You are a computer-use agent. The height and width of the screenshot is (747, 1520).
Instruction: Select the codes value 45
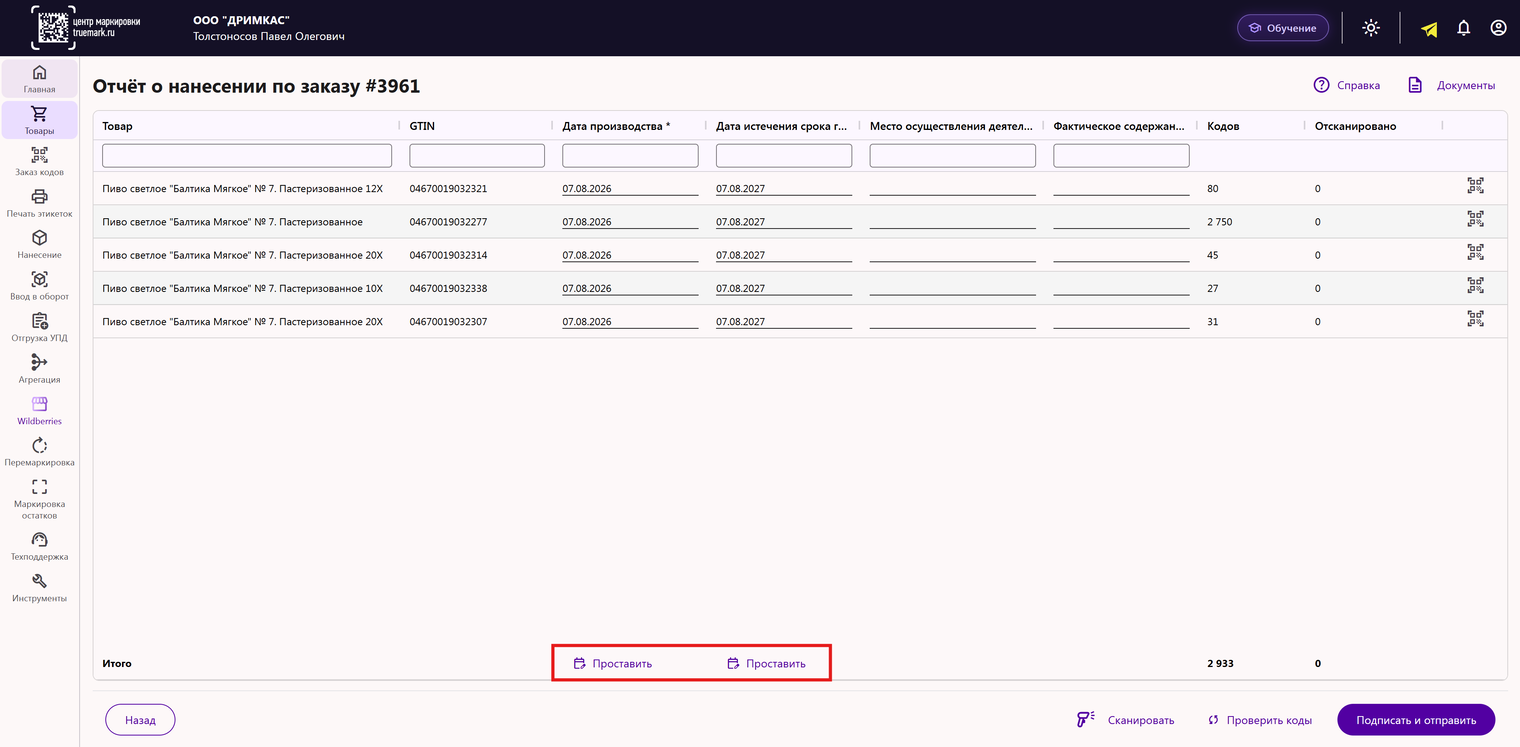pos(1213,255)
